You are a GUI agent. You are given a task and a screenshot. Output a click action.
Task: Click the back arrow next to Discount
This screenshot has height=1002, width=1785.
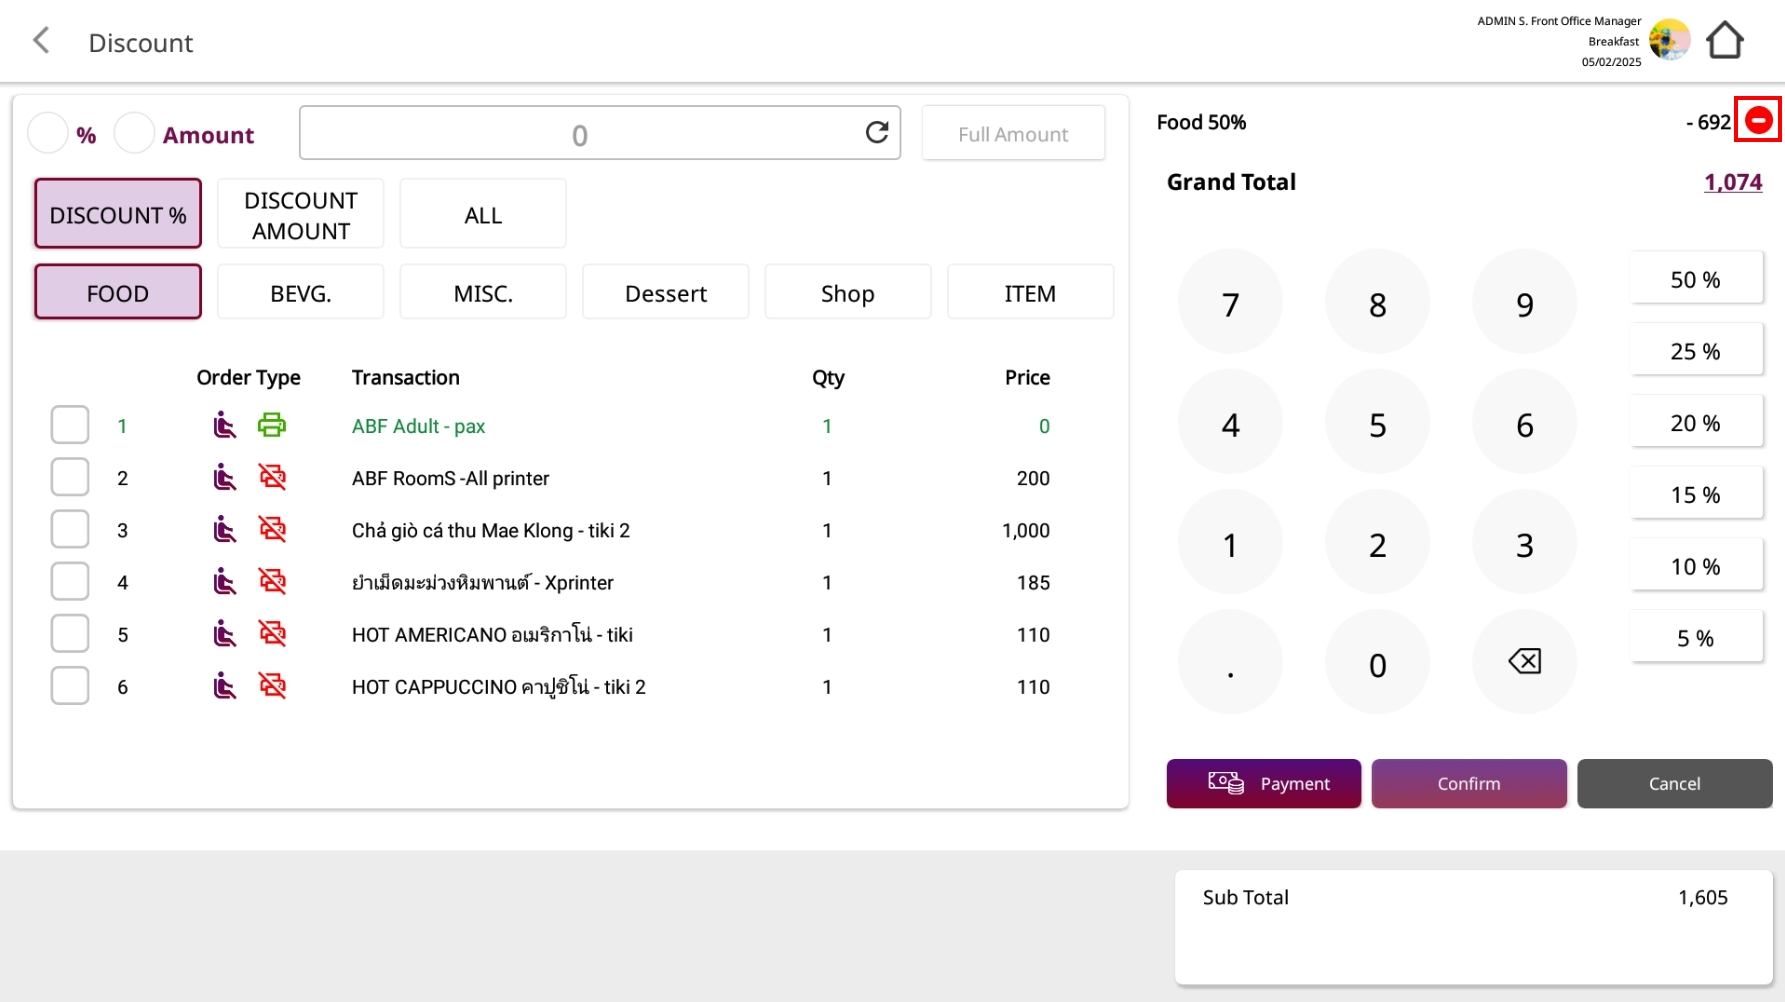coord(41,41)
